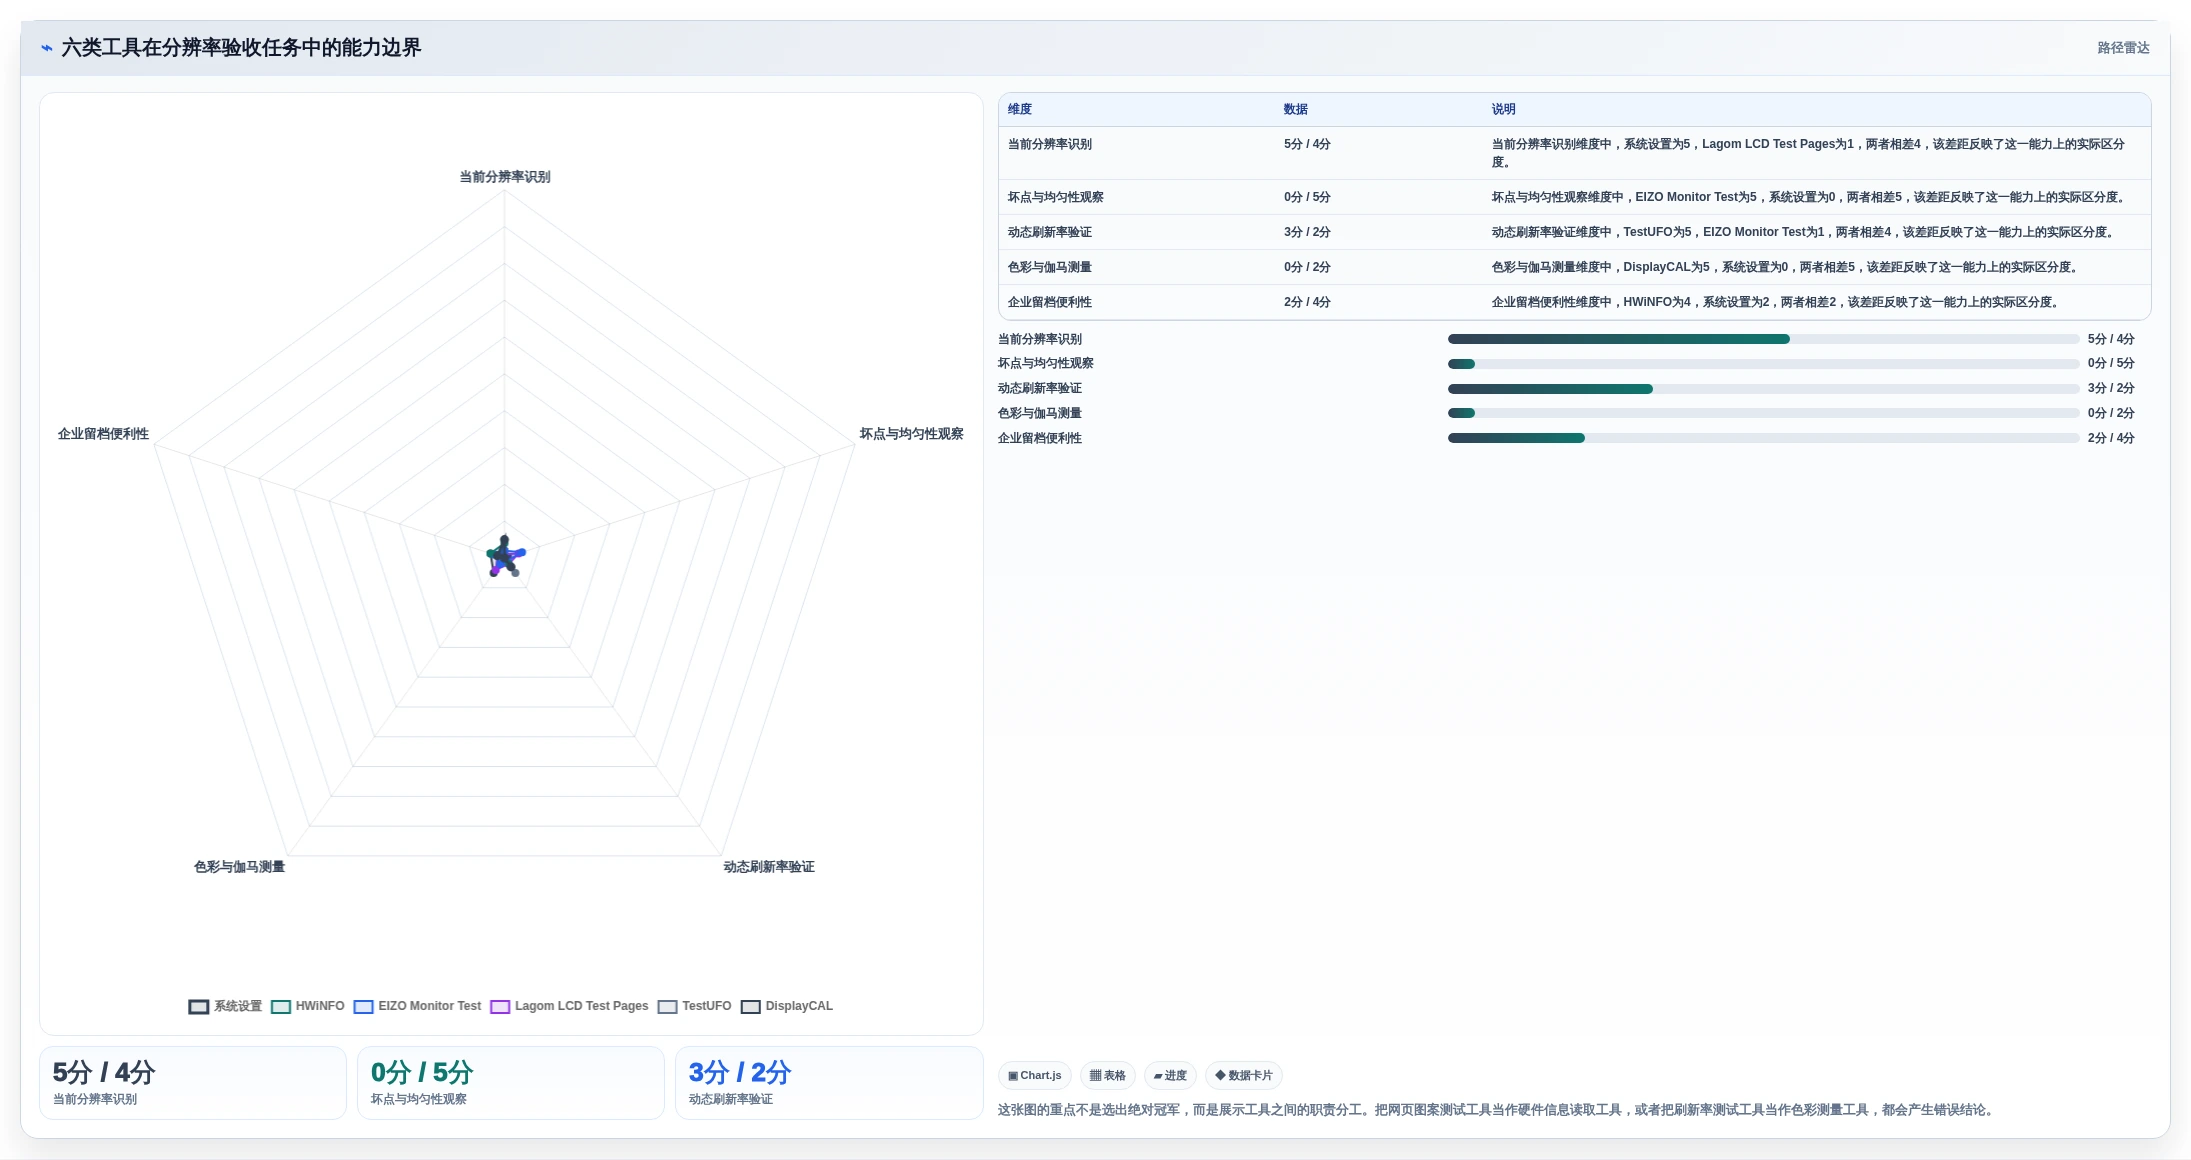
Task: Click the radar axis label 动态刷新率验证
Action: [x=769, y=867]
